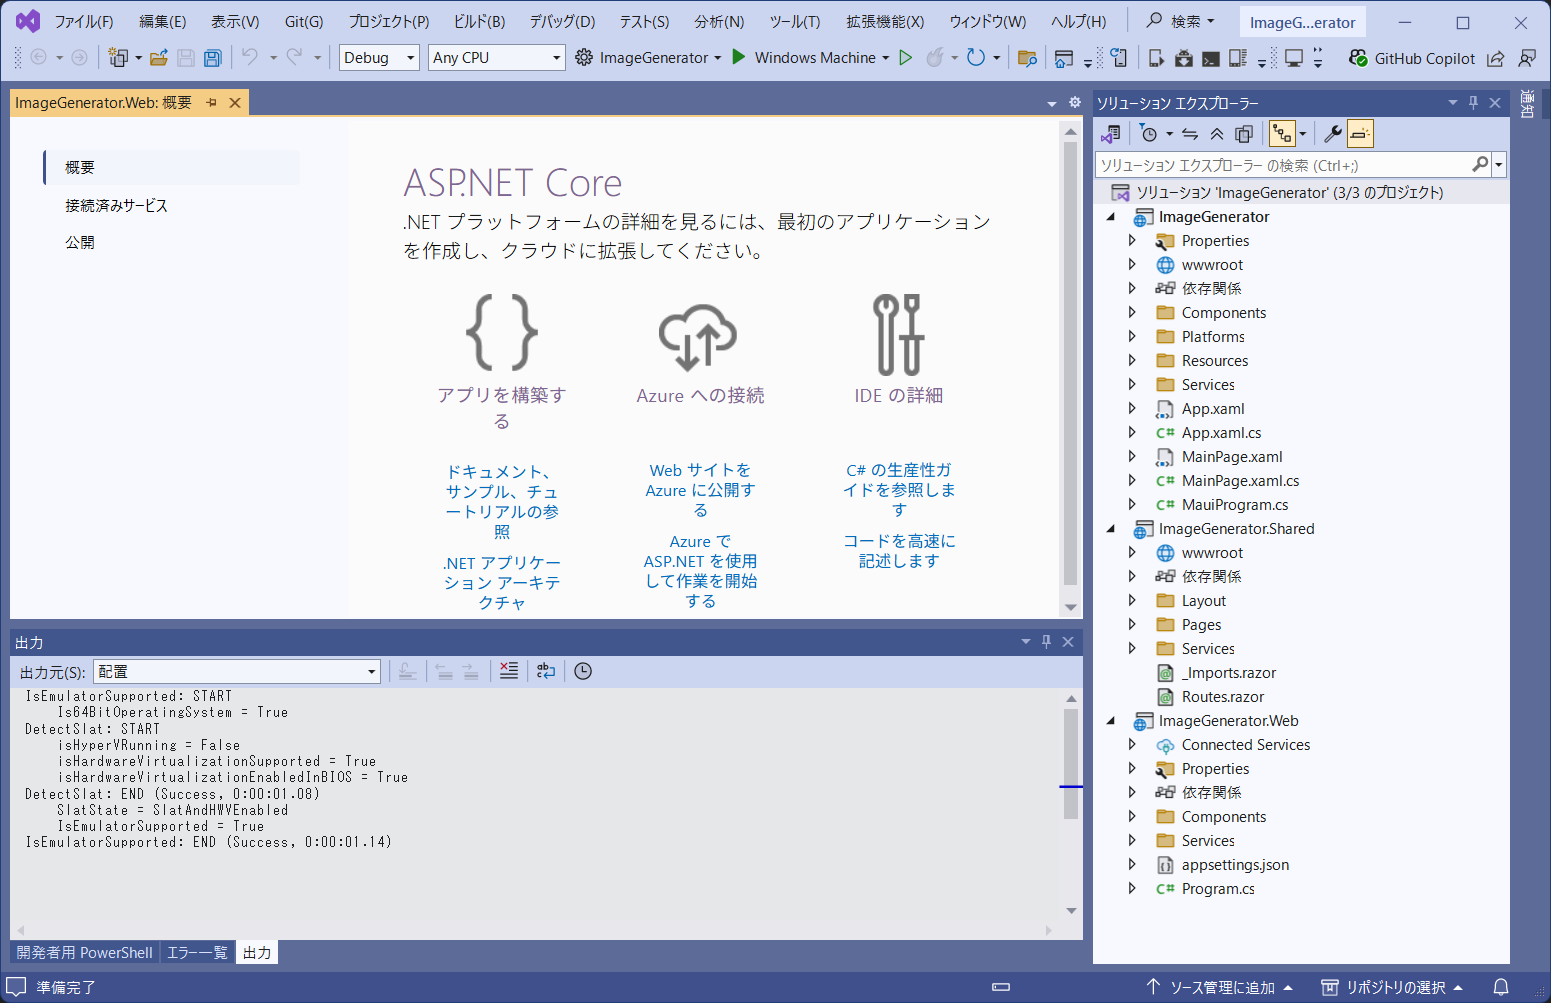Open the ビルド(B) menu
The height and width of the screenshot is (1003, 1551).
pos(479,21)
